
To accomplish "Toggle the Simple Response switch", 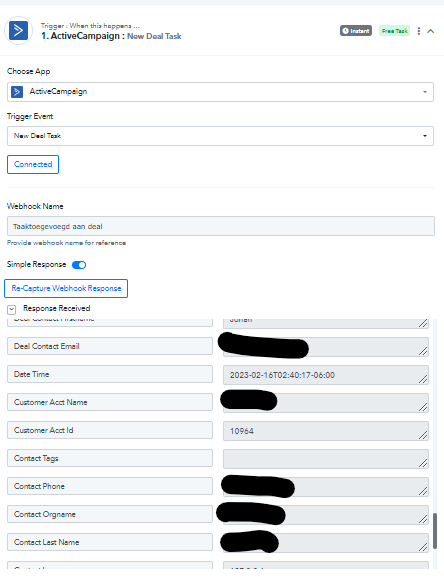I will tap(79, 265).
